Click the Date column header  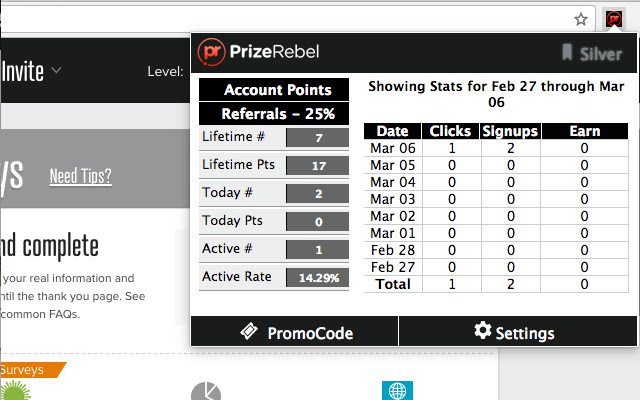[392, 131]
